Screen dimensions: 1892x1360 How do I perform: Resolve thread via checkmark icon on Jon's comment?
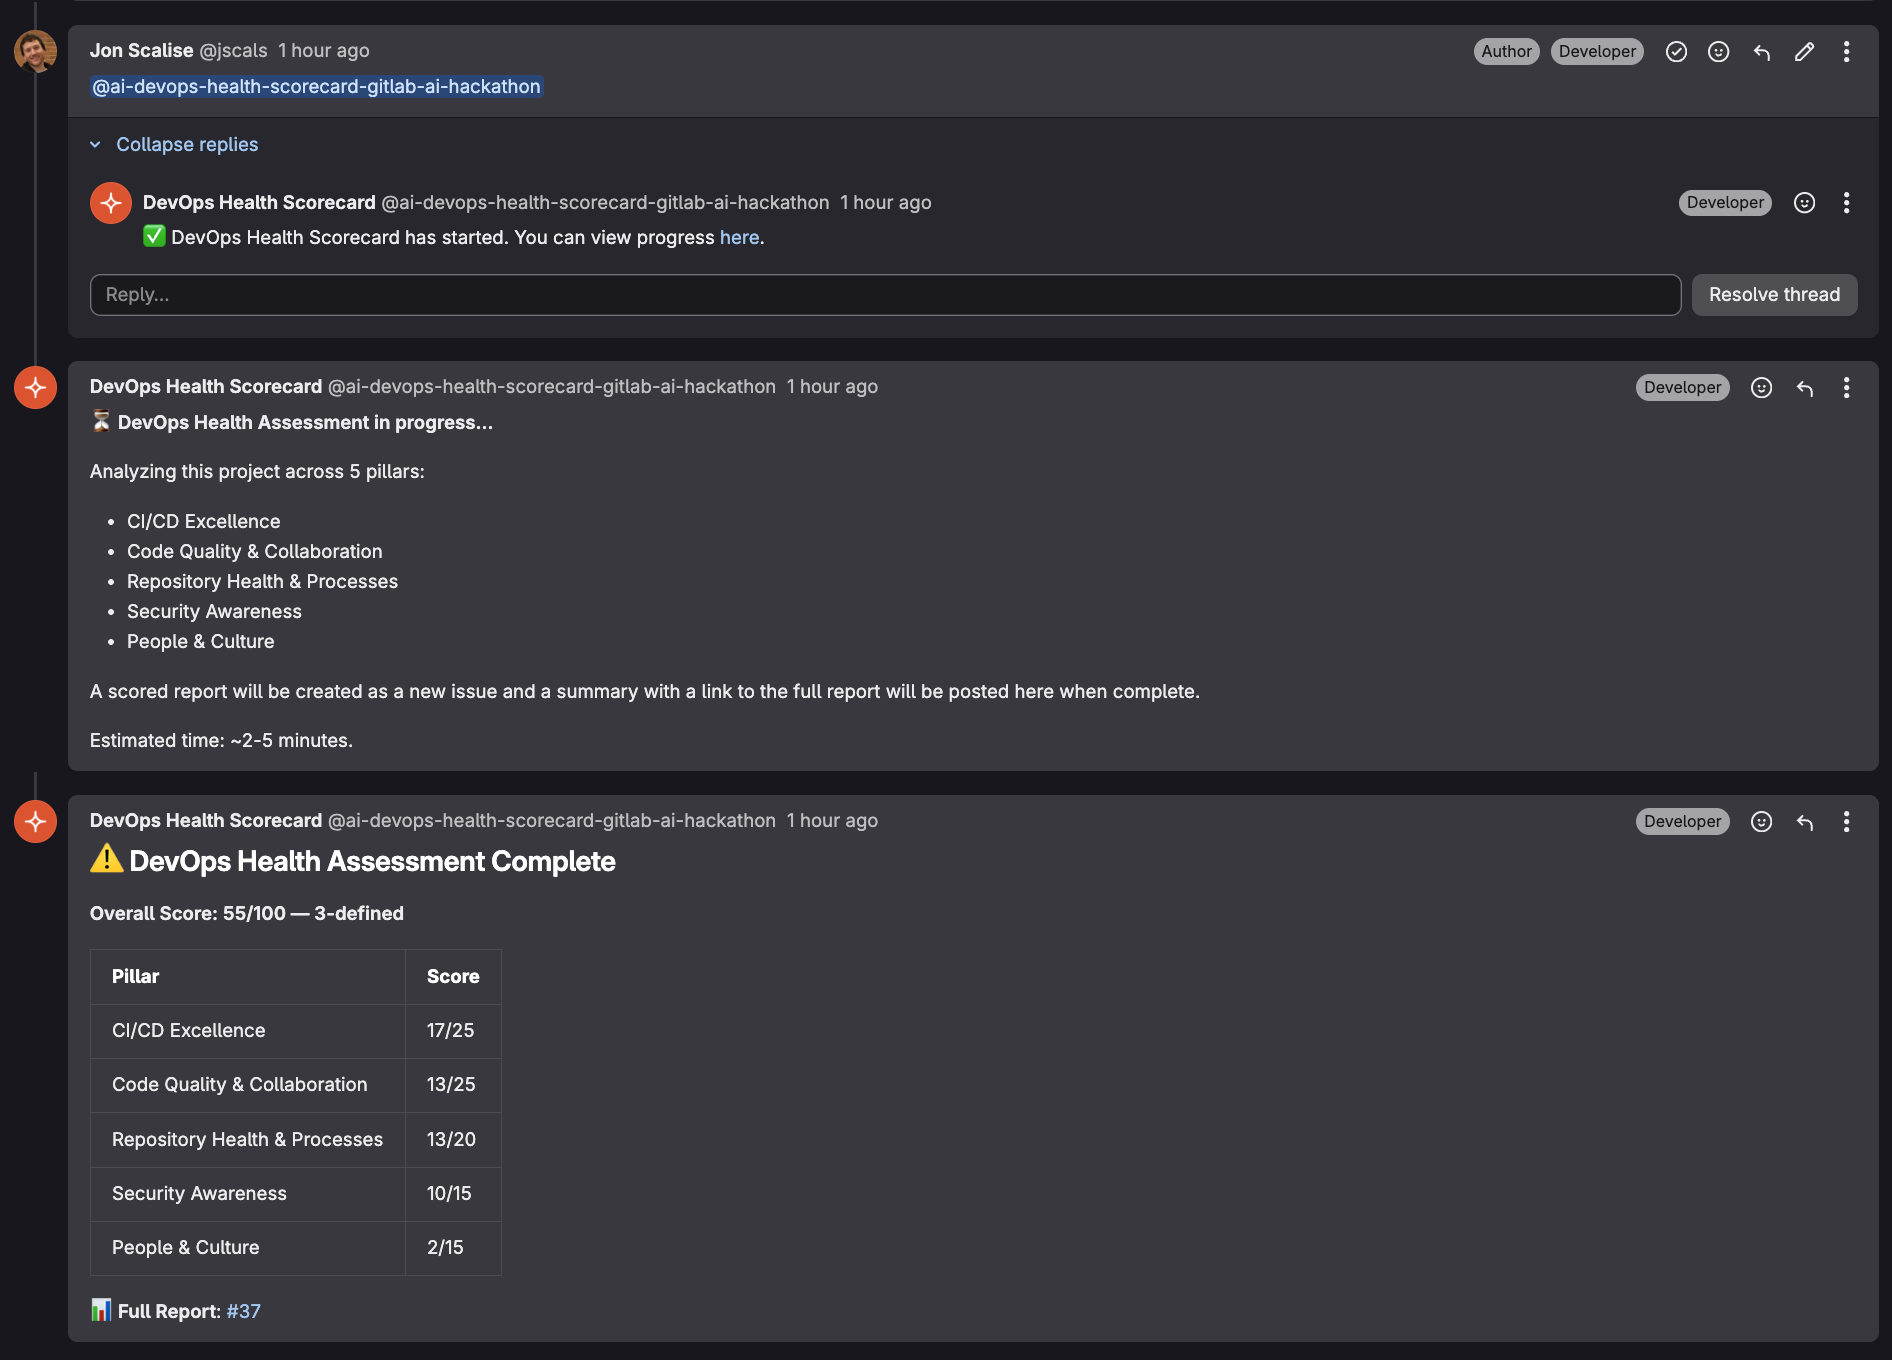1676,52
